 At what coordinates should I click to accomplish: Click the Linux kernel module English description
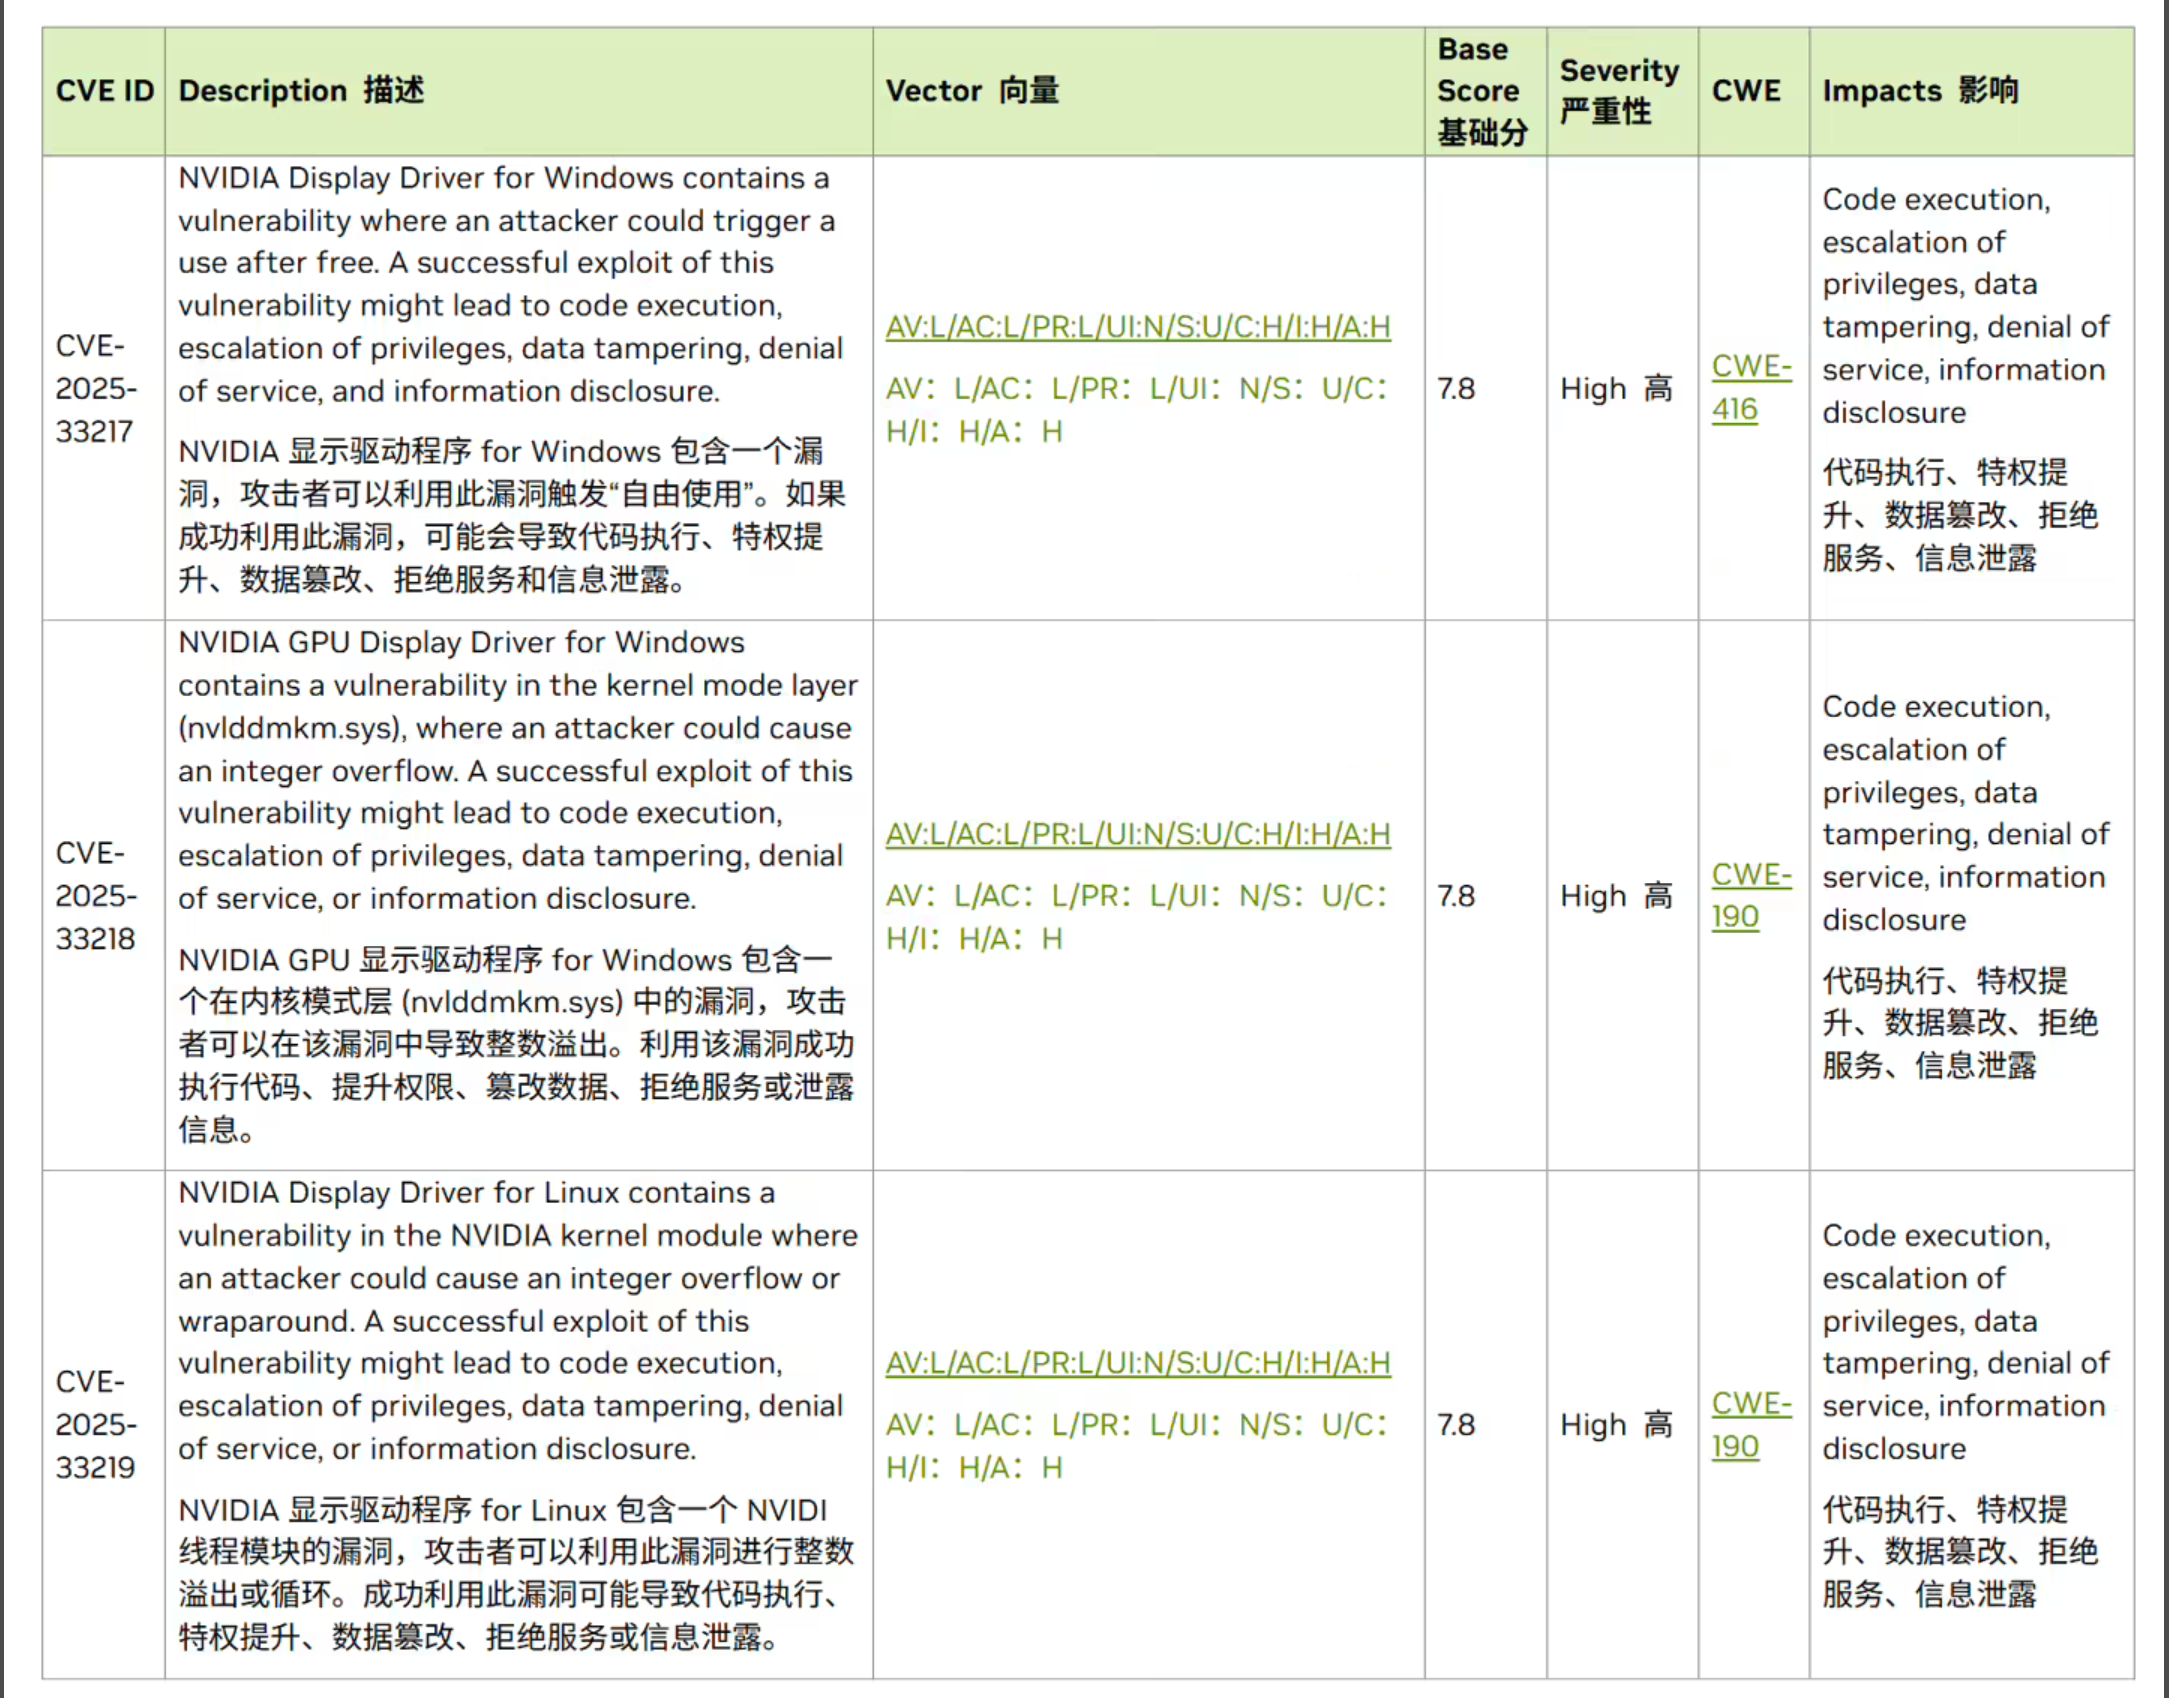(516, 1320)
